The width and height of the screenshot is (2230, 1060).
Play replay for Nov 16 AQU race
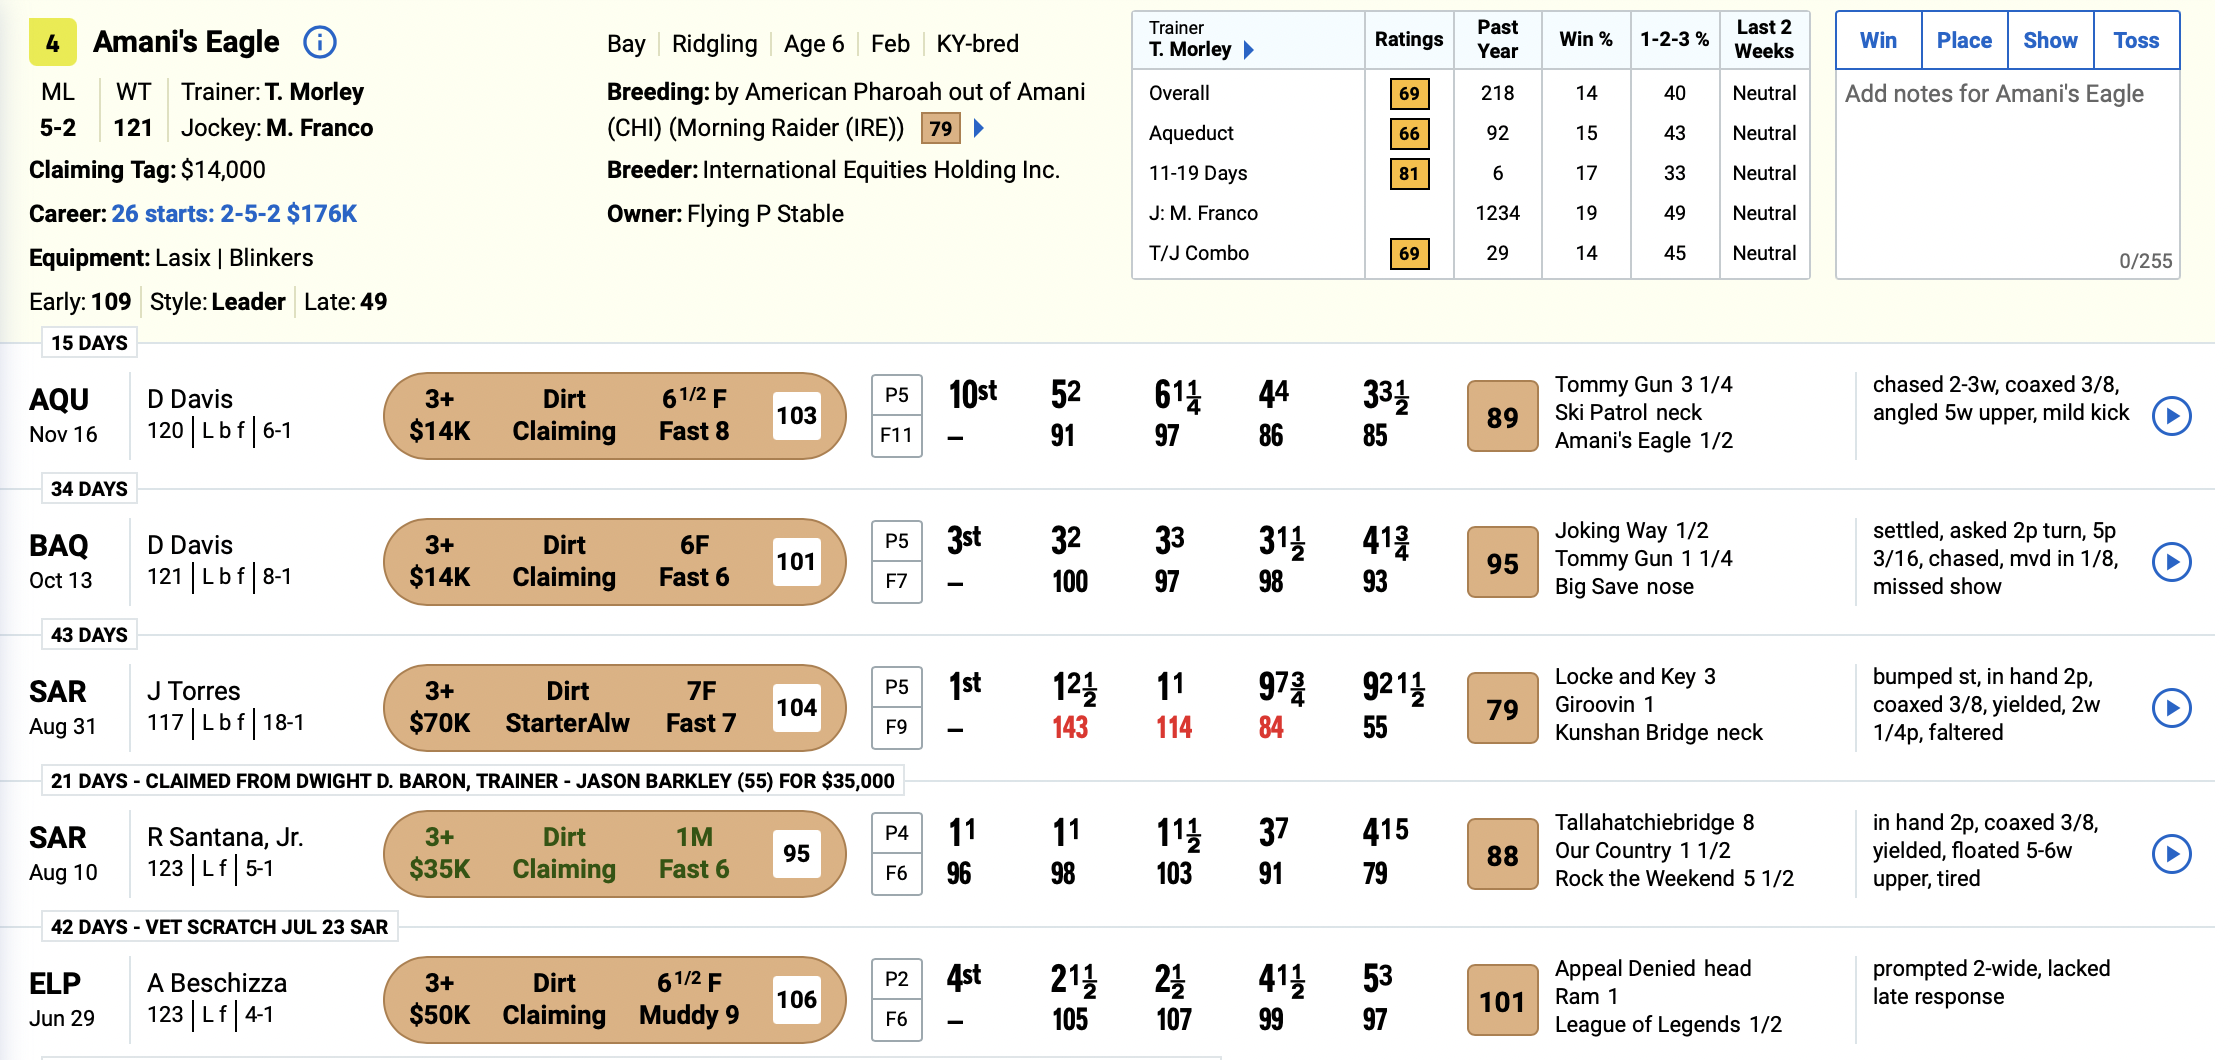[x=2171, y=416]
